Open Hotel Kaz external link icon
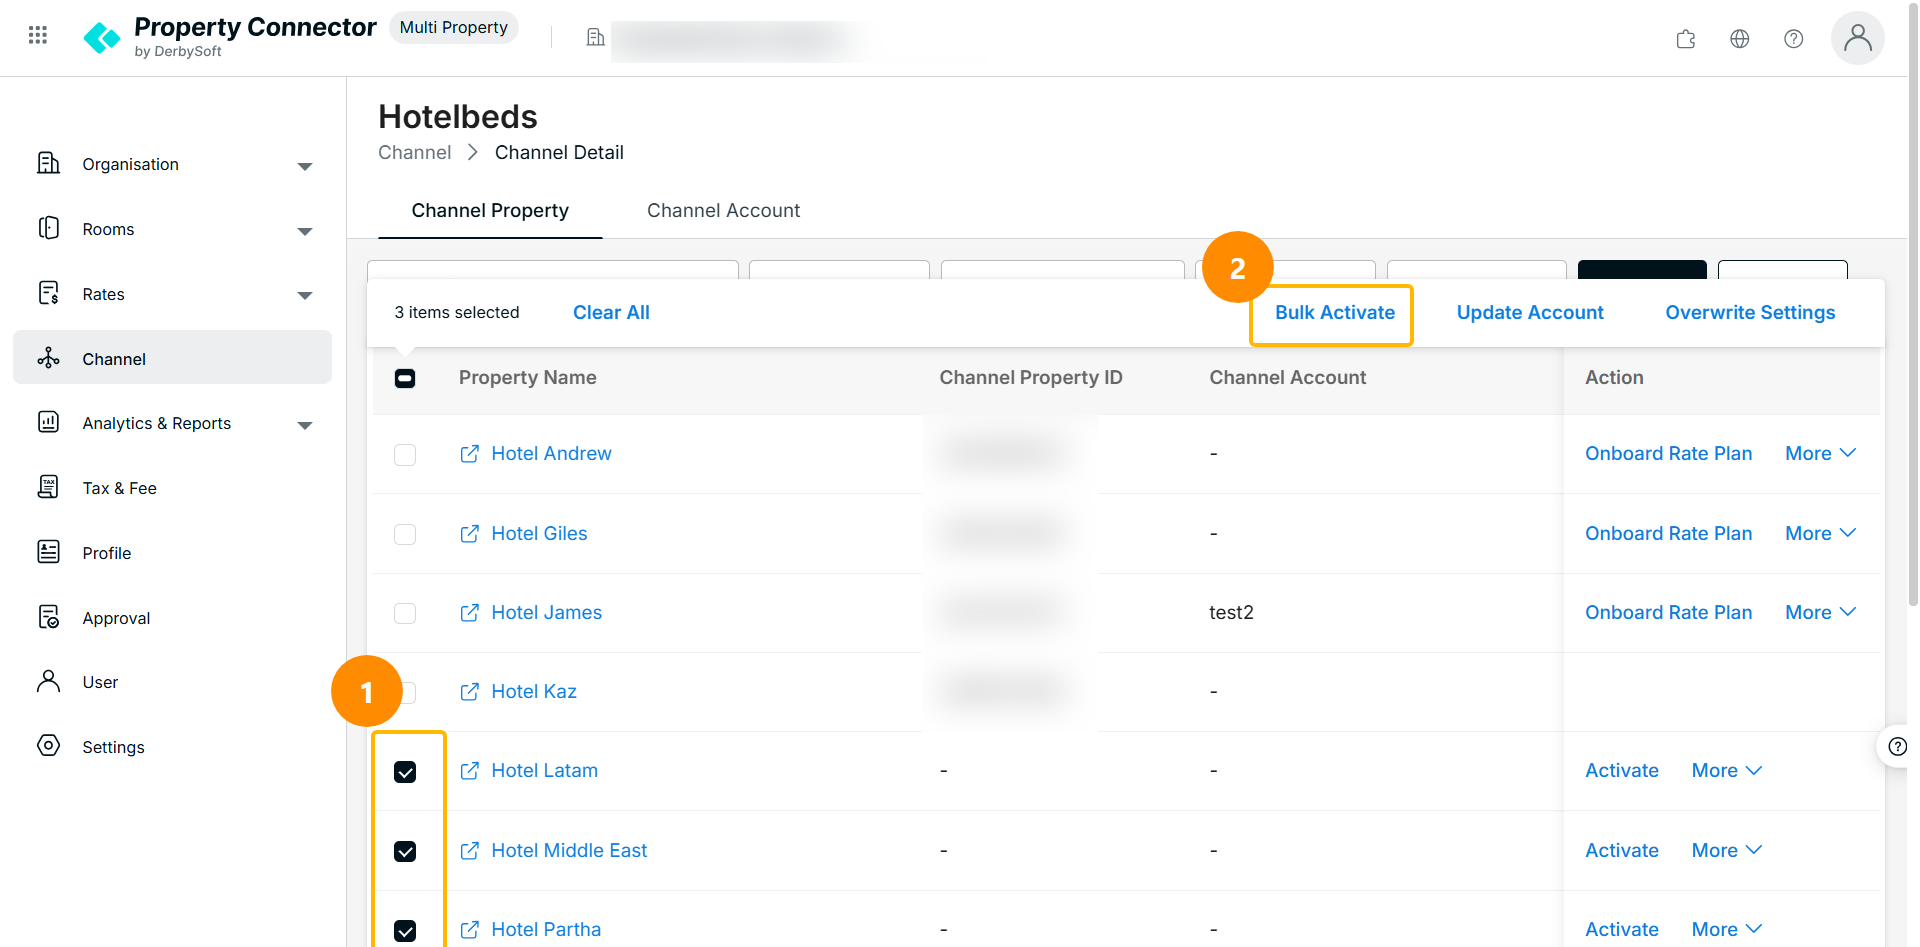 click(469, 692)
